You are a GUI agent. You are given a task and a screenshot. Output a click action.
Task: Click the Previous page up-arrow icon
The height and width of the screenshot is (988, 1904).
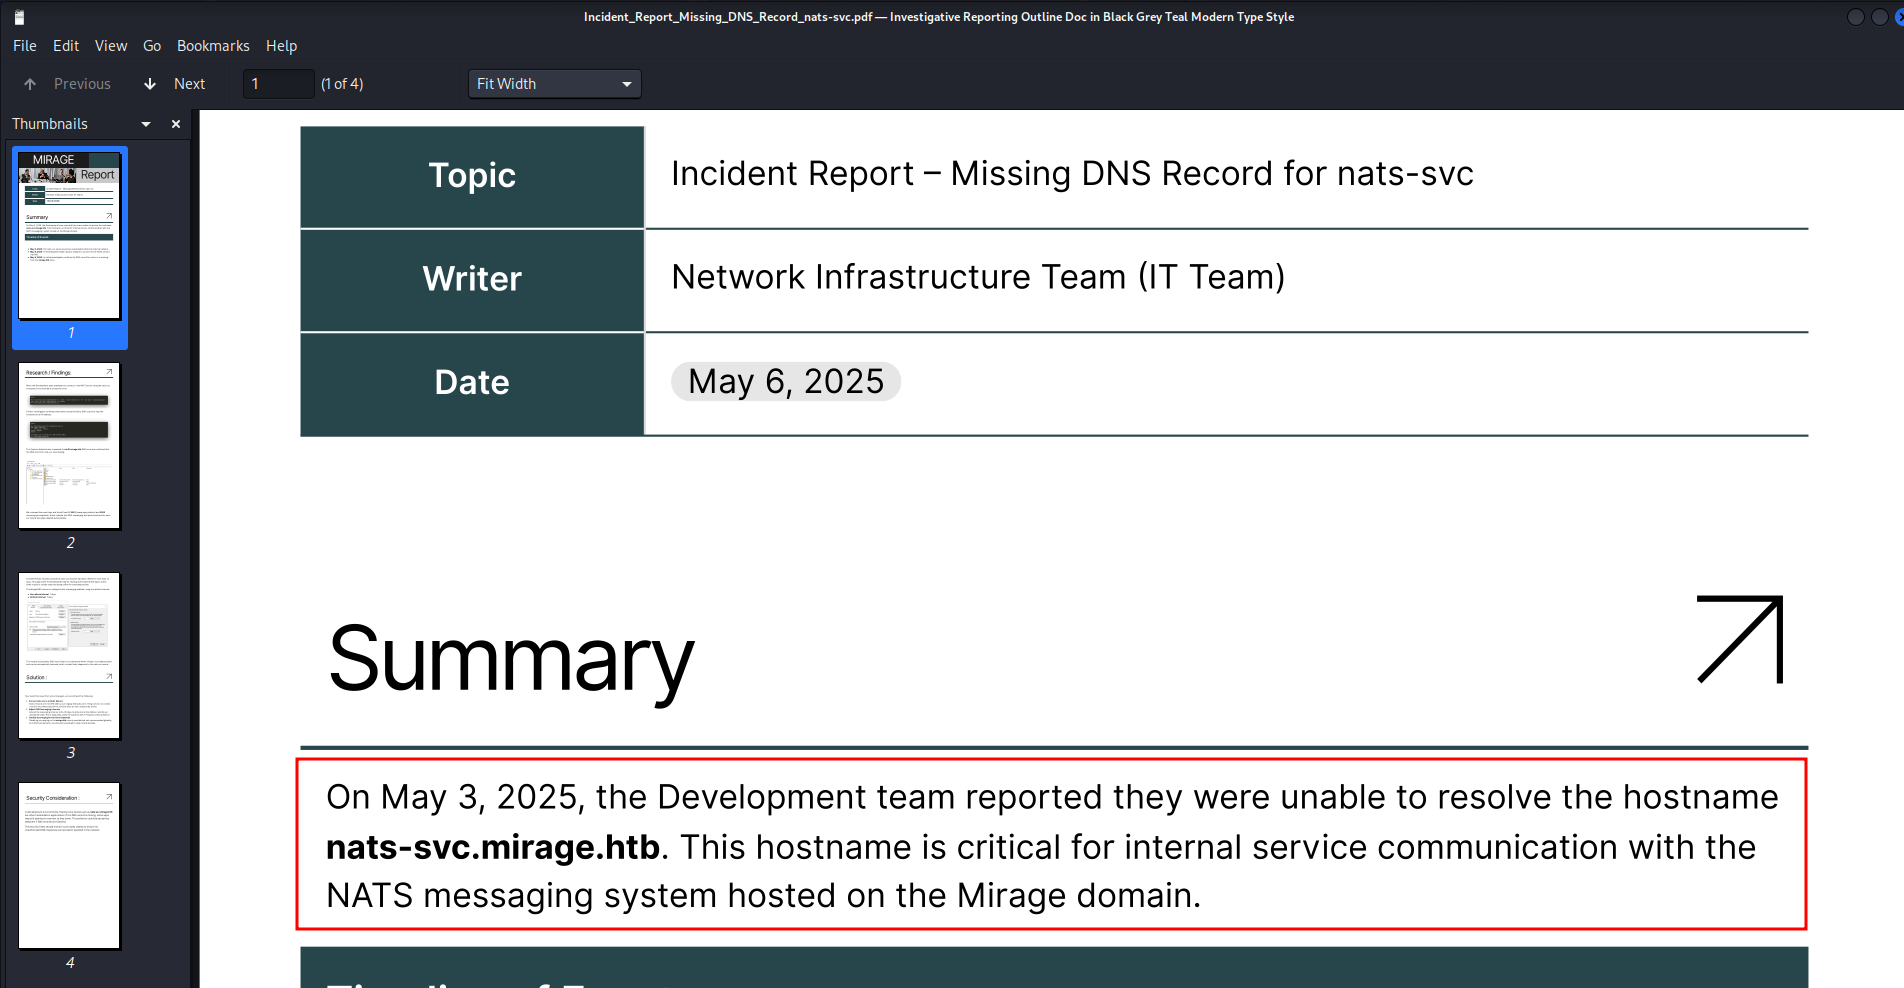(30, 84)
